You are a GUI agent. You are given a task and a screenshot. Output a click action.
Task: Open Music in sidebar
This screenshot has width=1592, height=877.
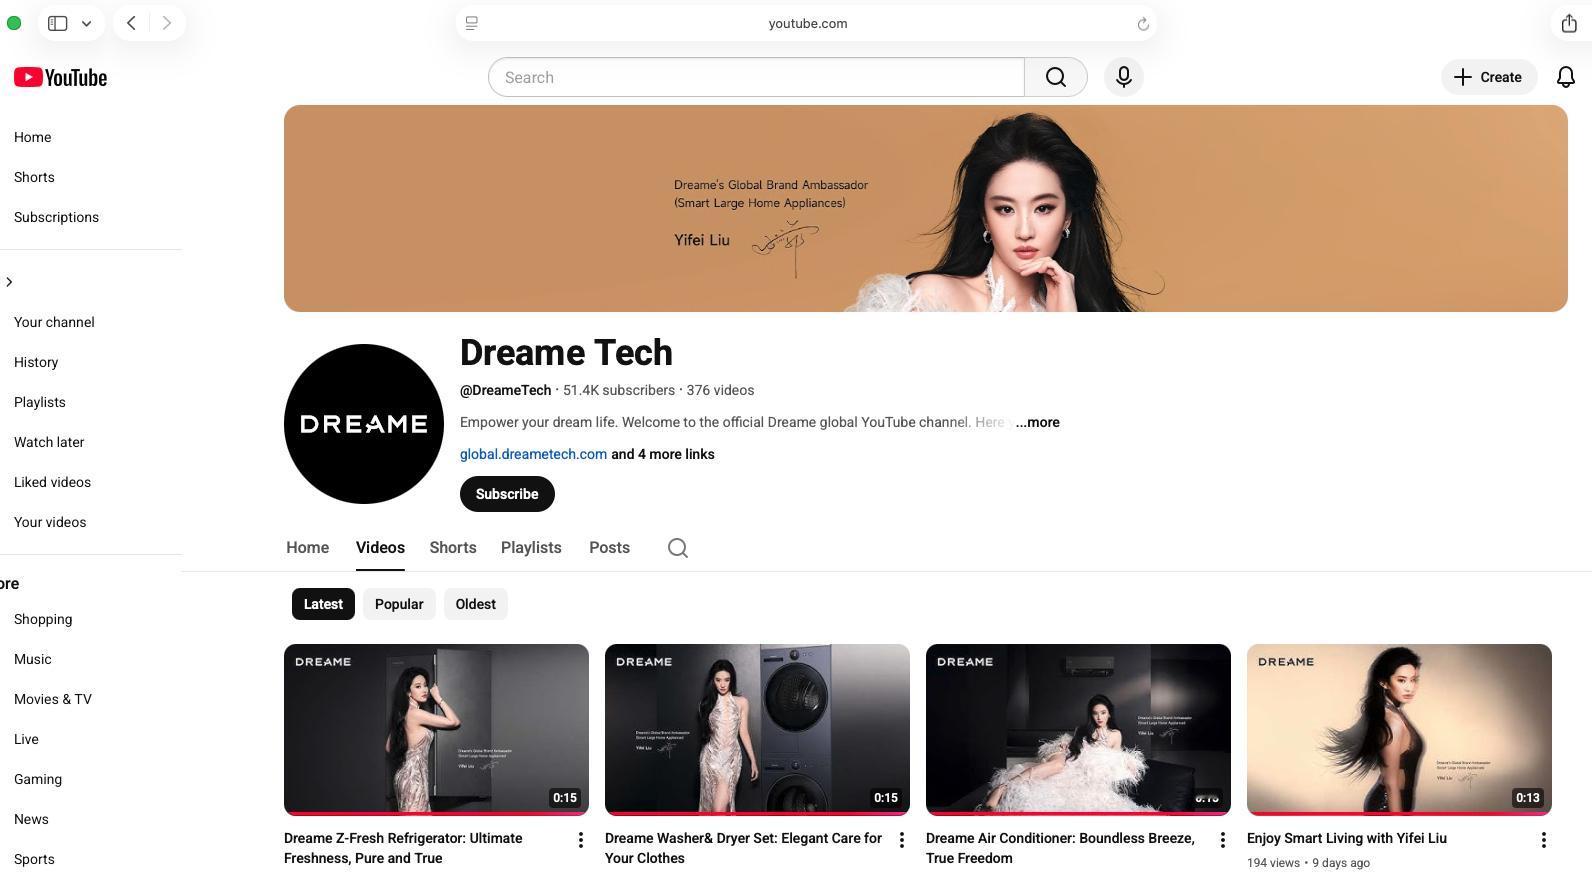tap(33, 659)
